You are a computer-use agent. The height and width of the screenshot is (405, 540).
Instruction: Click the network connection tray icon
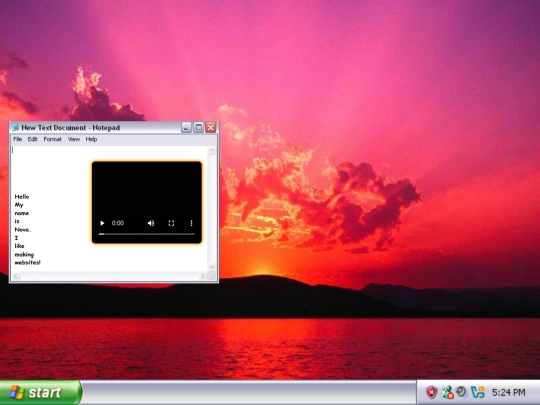tap(447, 392)
